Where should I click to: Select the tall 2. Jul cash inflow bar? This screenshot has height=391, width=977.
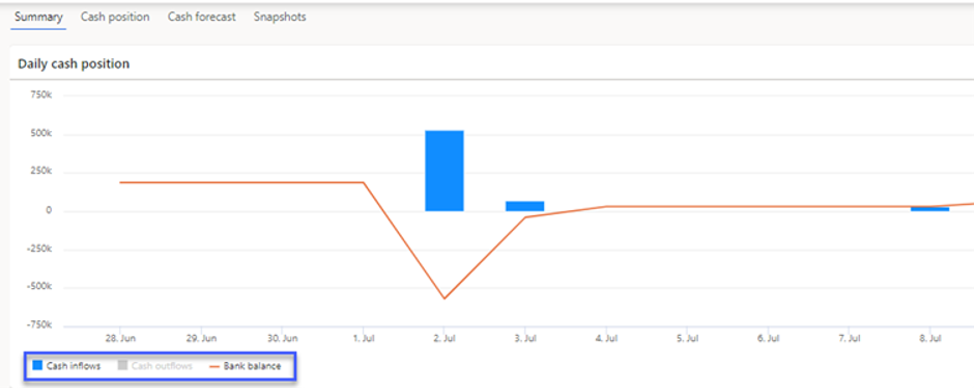444,171
